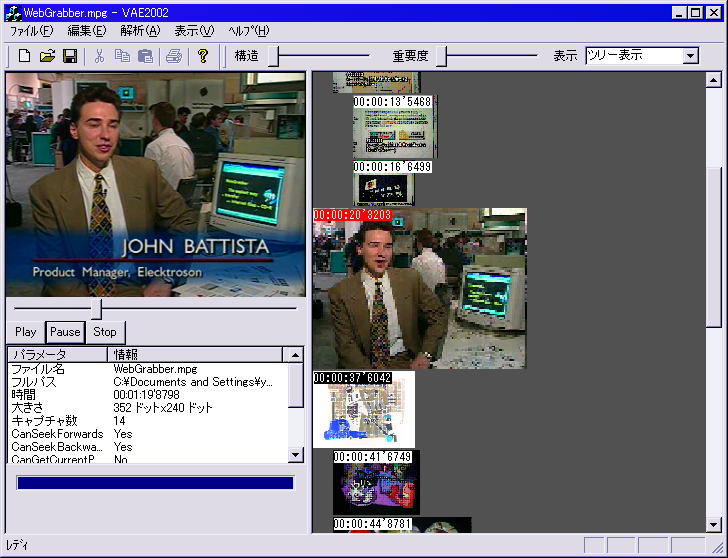The width and height of the screenshot is (728, 558).
Task: Click the video seek slider thumb
Action: (97, 309)
